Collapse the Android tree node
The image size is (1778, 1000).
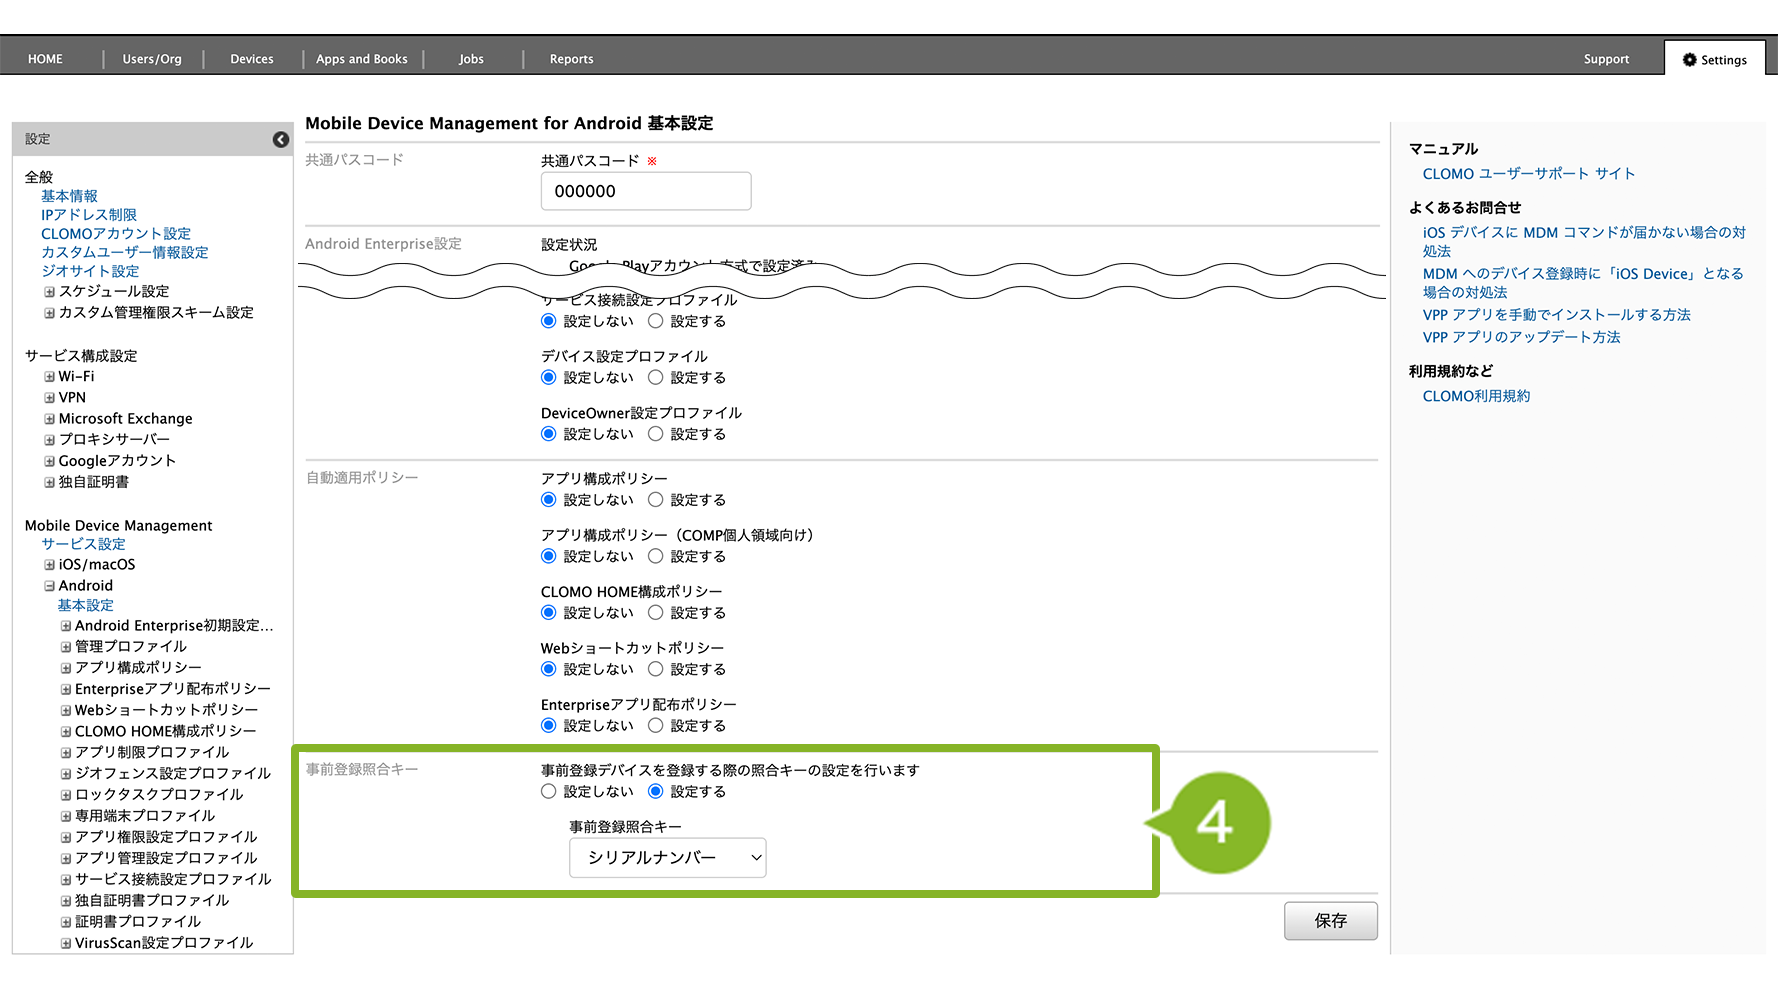pos(49,586)
